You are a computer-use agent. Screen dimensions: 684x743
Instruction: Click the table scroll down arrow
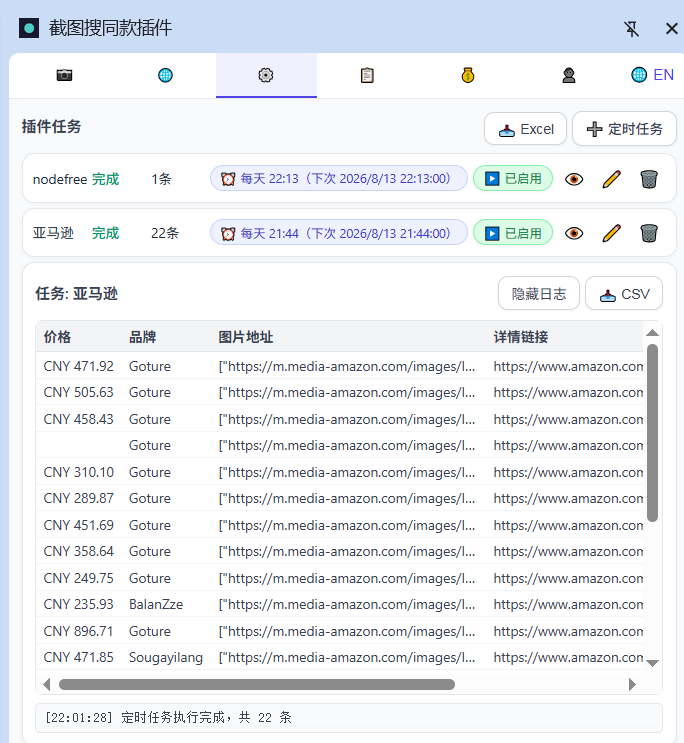pos(653,663)
